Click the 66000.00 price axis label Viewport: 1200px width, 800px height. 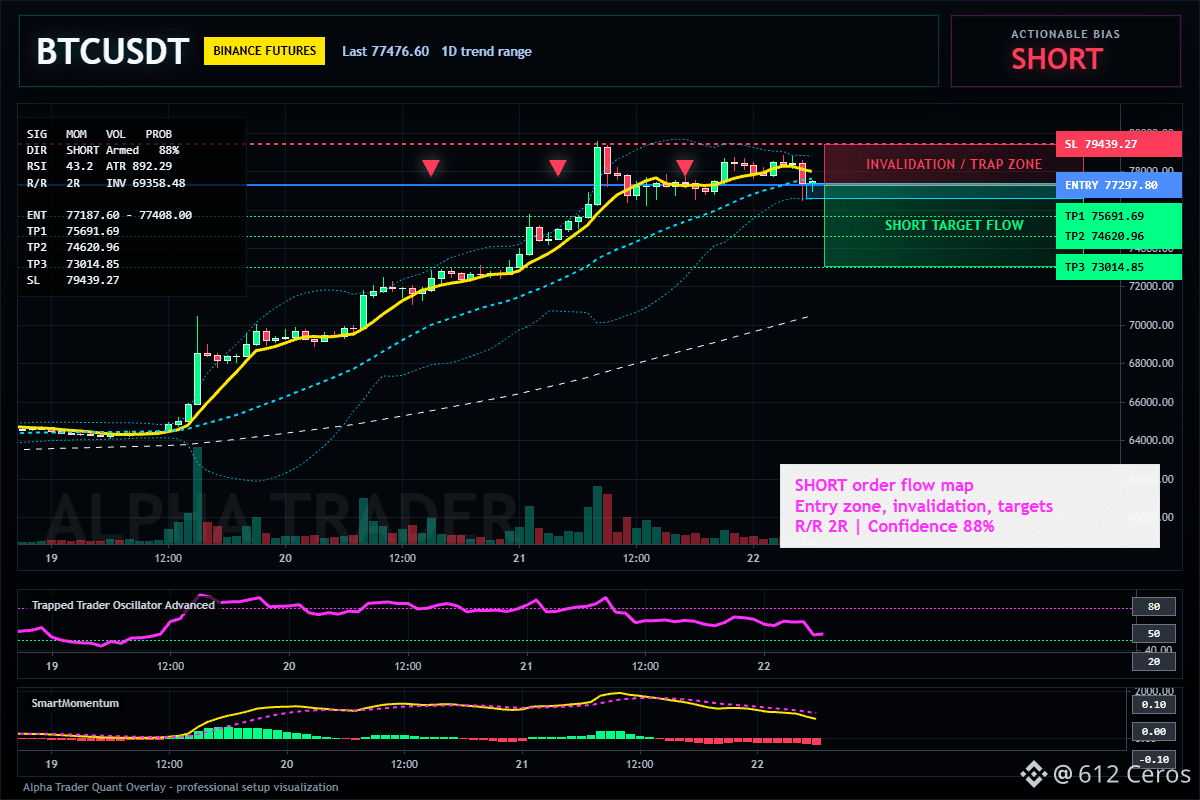1151,402
